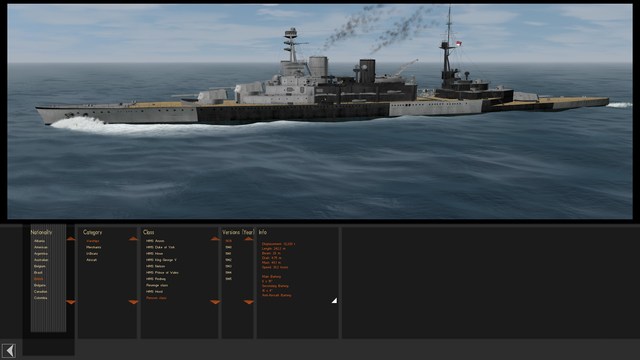
Task: Click Class list down arrow
Action: tap(215, 302)
